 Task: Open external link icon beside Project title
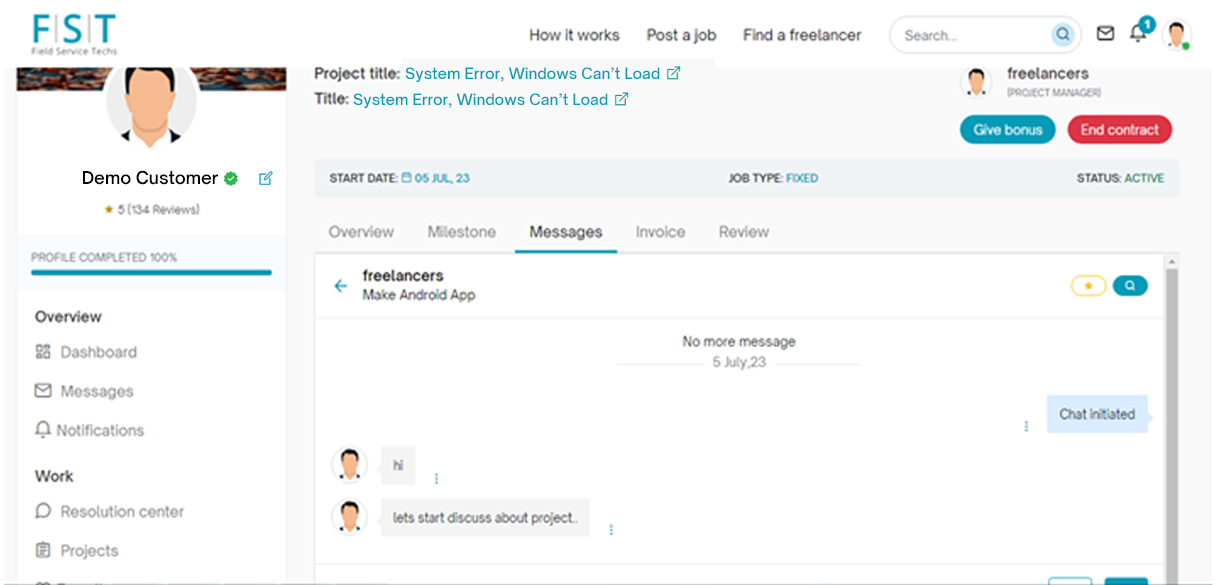click(673, 73)
